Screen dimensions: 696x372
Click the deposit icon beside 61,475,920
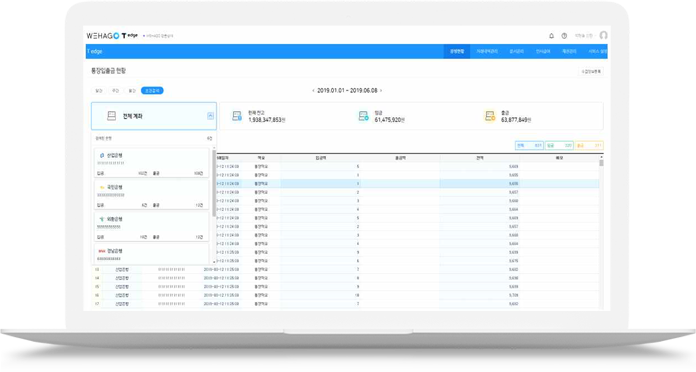(x=364, y=116)
